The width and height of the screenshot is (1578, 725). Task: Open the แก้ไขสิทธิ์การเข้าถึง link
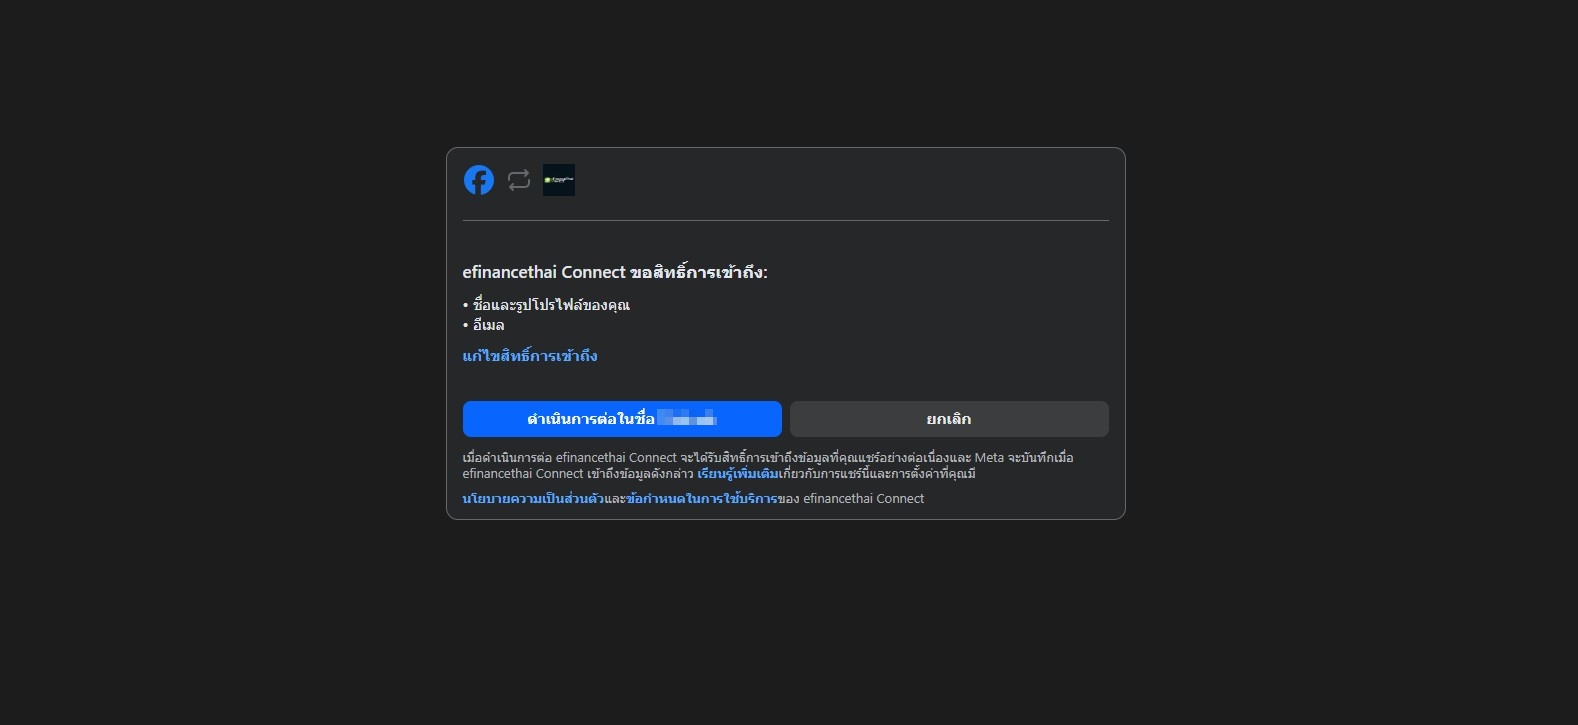point(530,356)
